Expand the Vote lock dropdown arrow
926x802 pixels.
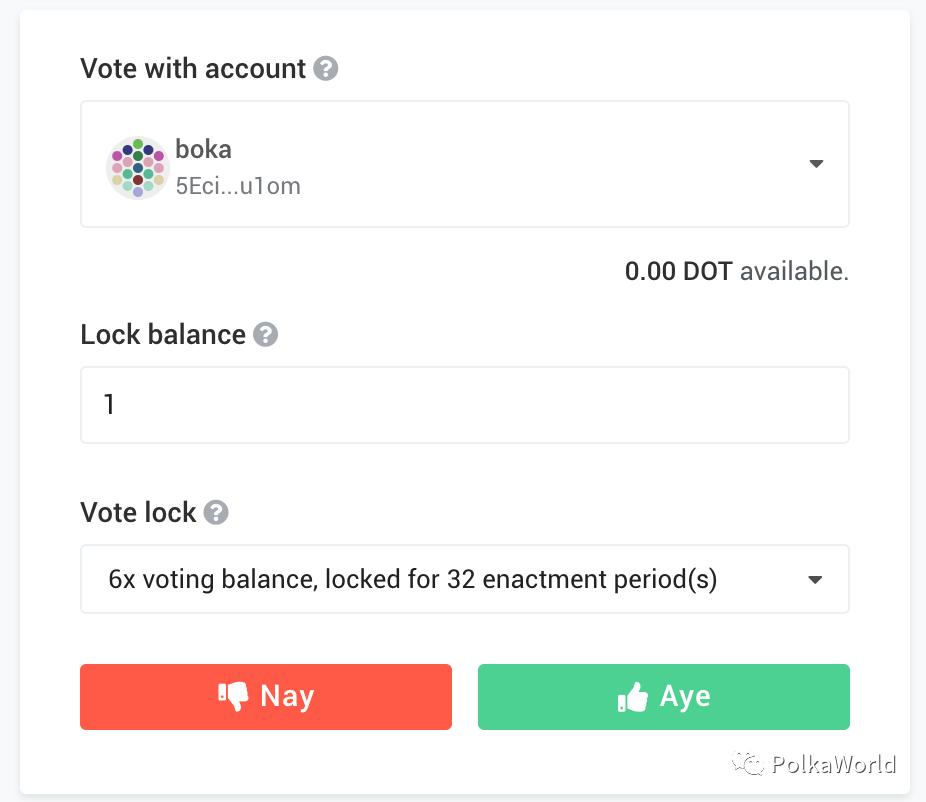tap(816, 579)
